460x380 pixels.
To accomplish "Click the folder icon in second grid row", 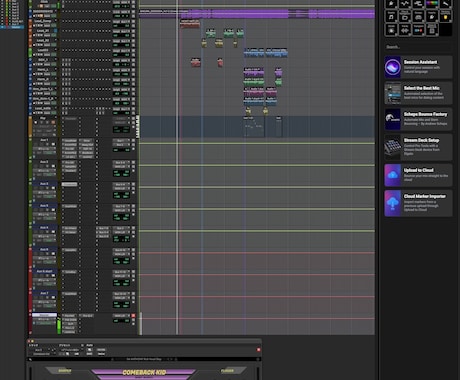I will pyautogui.click(x=405, y=16).
